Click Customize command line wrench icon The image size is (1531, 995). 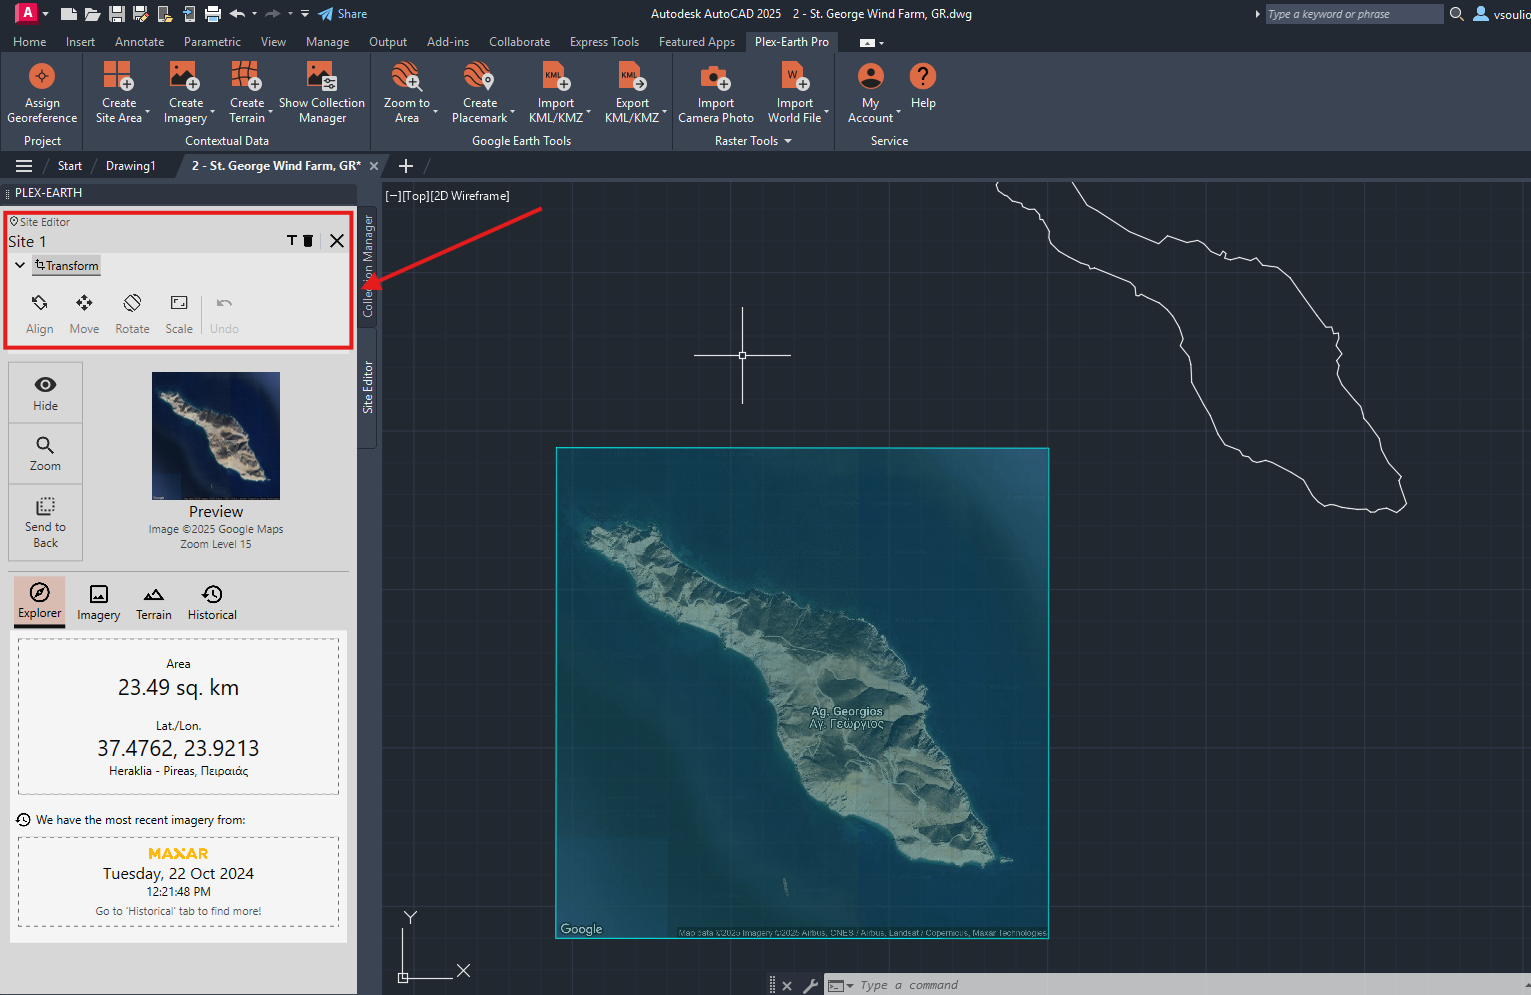coord(810,986)
